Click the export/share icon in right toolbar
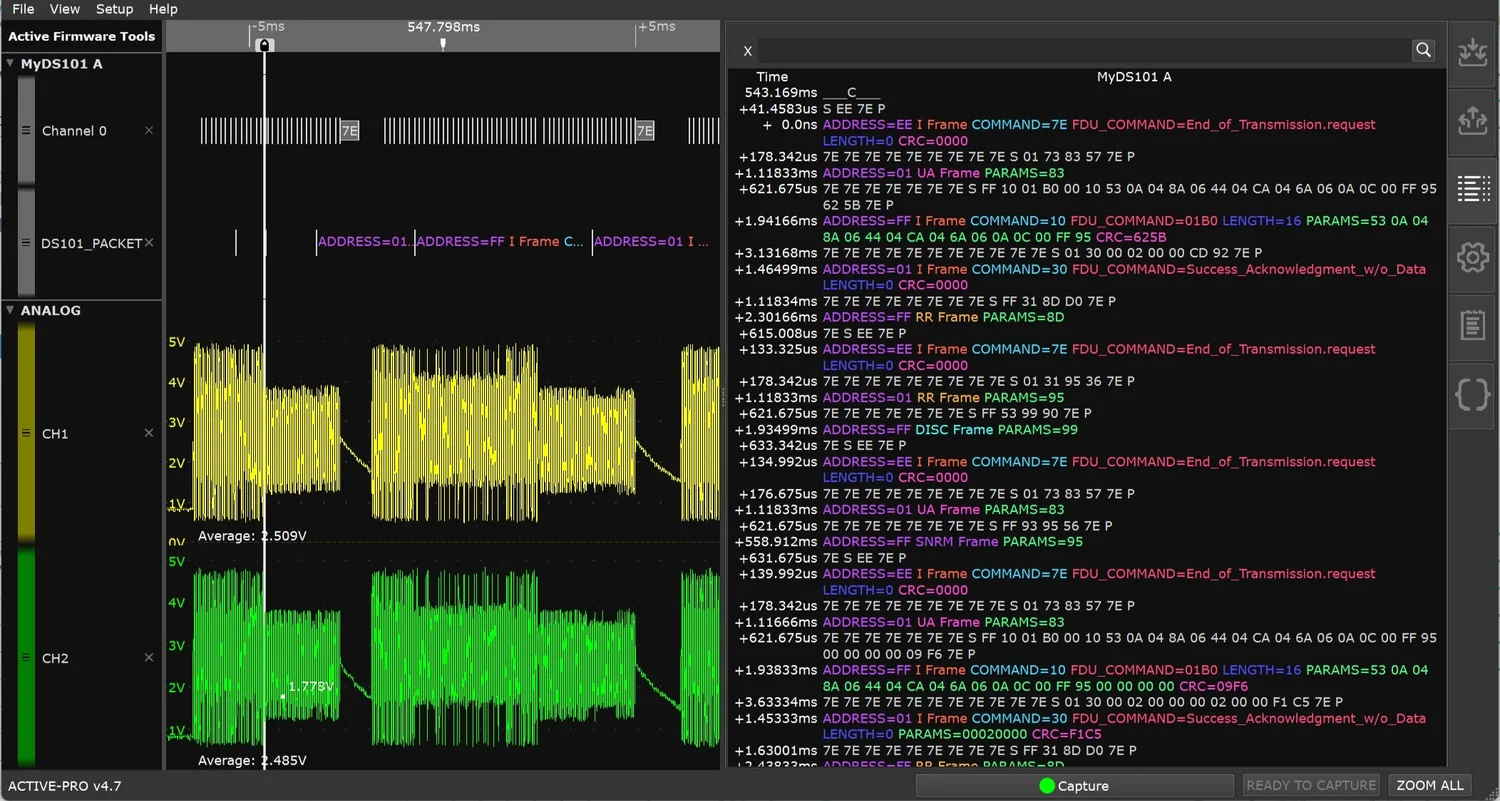 1472,120
